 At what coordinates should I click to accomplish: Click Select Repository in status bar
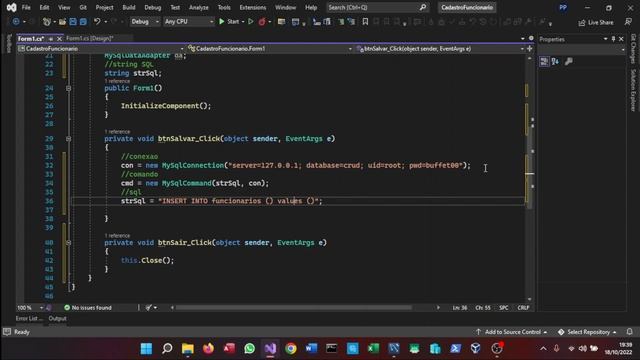587,332
